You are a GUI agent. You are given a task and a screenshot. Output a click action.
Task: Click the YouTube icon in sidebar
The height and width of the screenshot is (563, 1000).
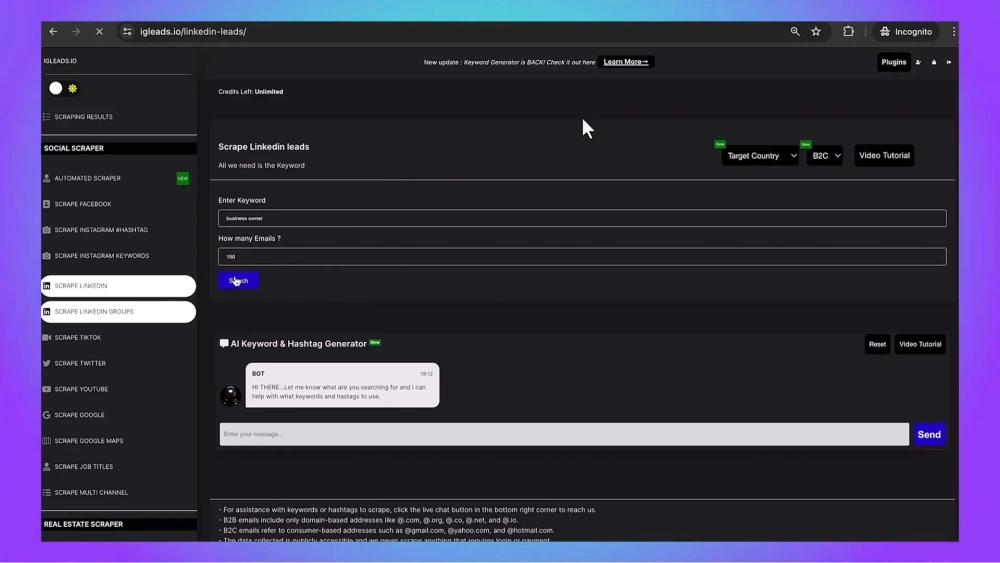47,389
